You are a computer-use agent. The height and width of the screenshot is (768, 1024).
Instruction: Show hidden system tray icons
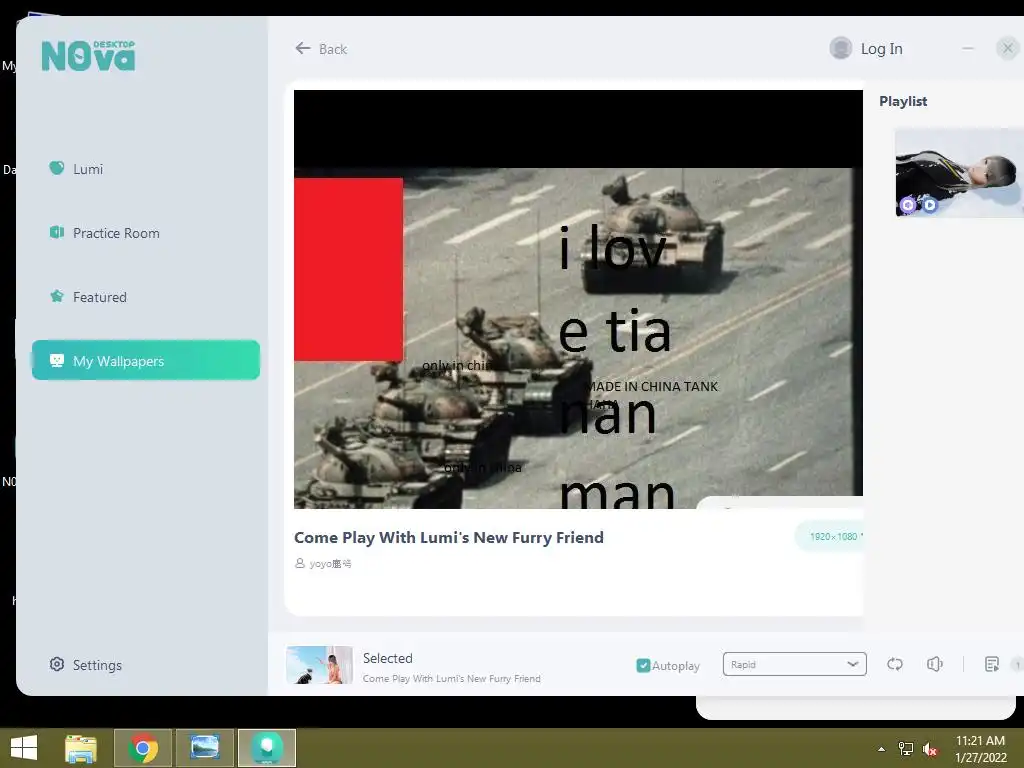[x=882, y=749]
